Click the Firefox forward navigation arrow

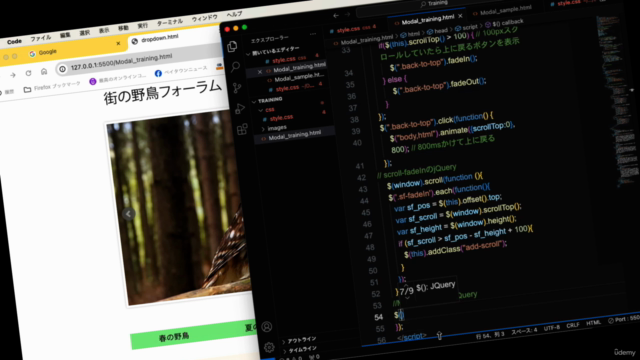pyautogui.click(x=13, y=75)
